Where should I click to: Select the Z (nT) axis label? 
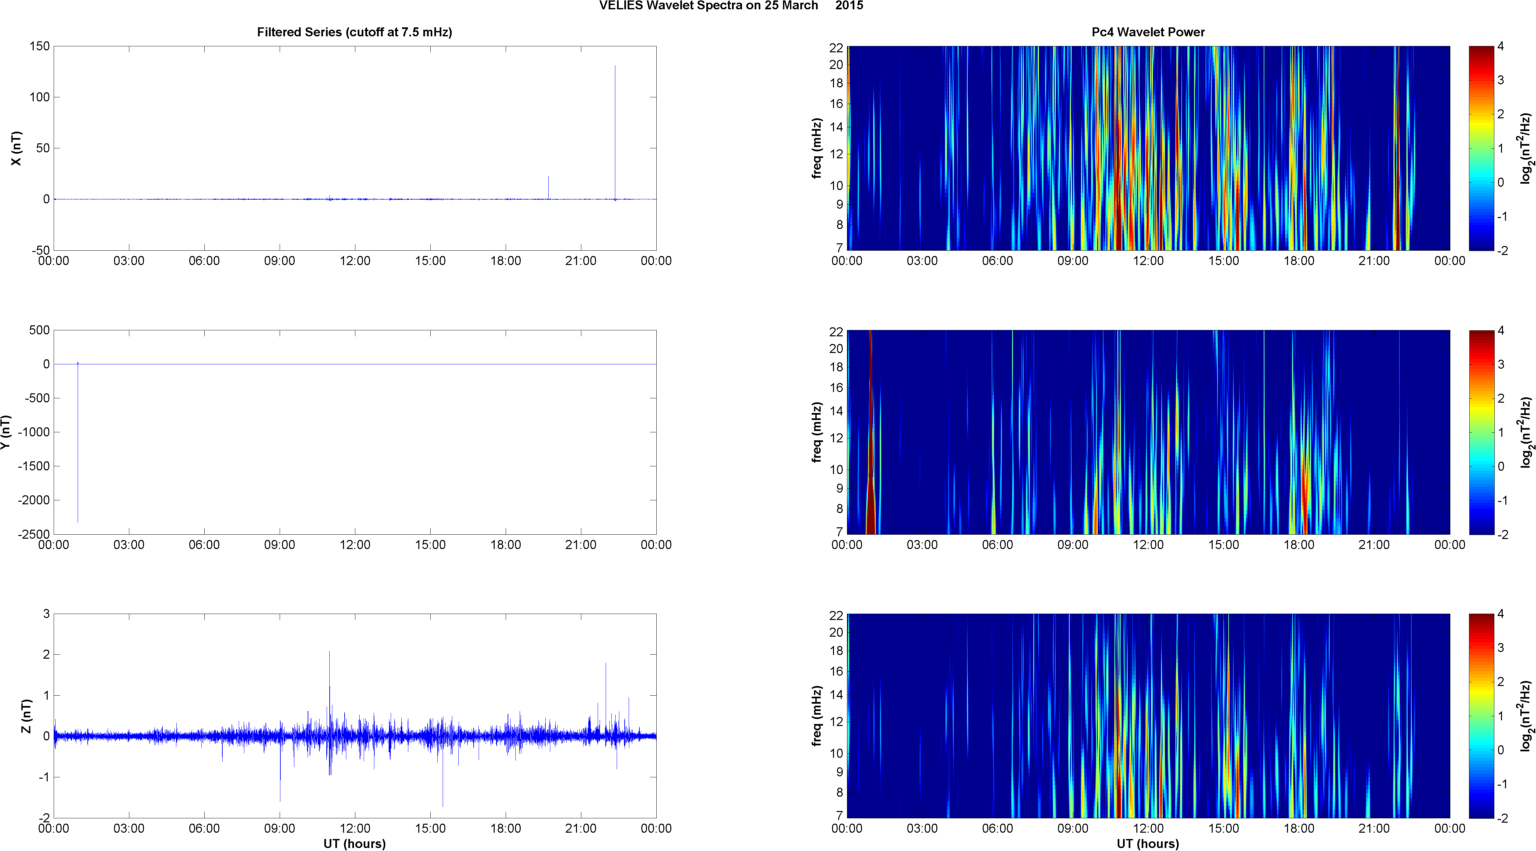coord(27,716)
